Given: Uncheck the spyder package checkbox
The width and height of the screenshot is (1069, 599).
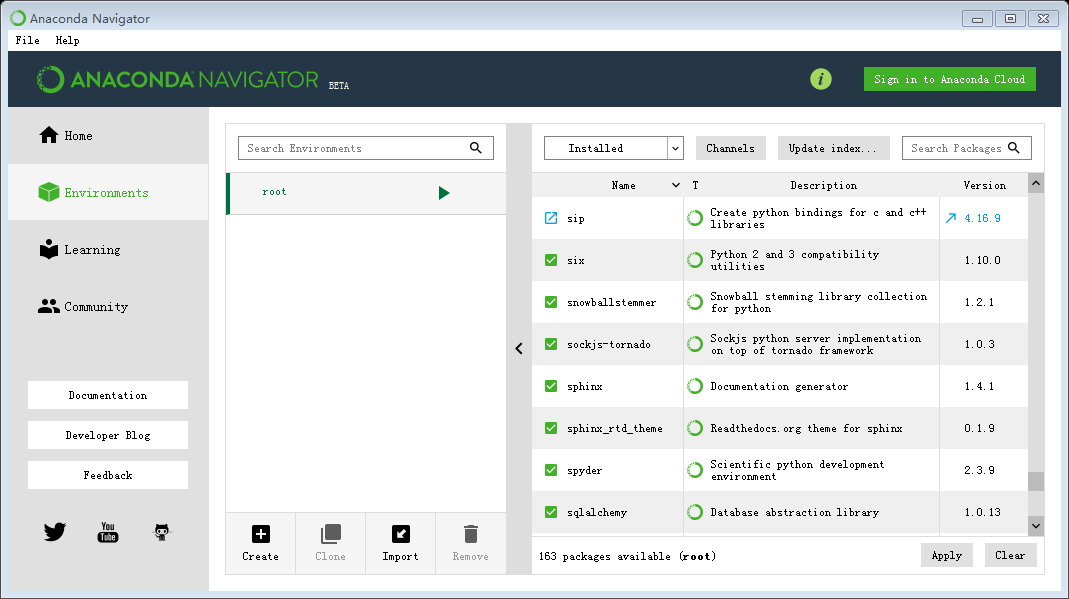Looking at the screenshot, I should point(551,470).
